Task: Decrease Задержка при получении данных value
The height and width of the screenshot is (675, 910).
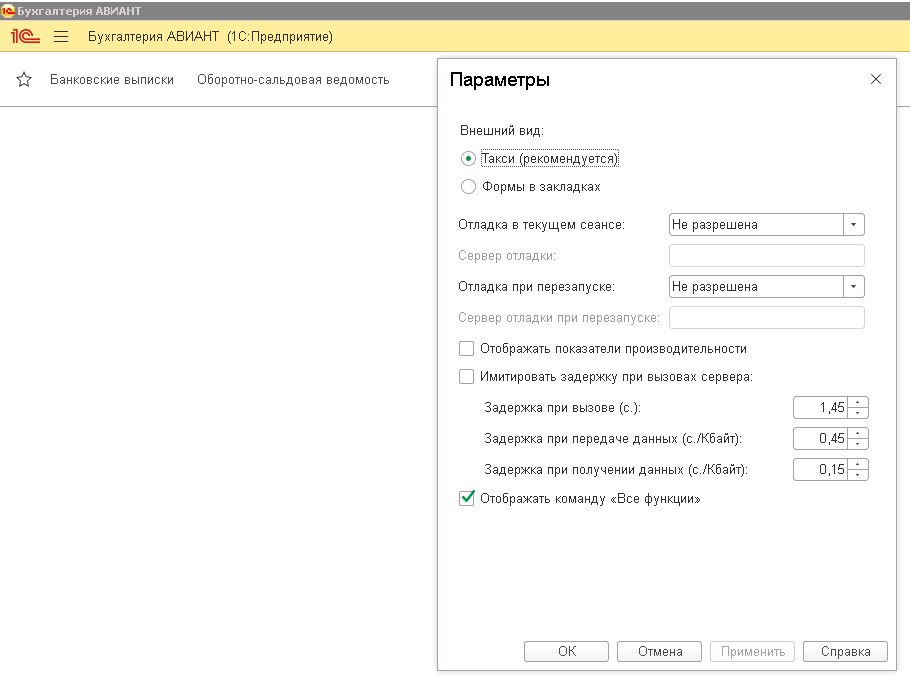Action: pyautogui.click(x=858, y=475)
